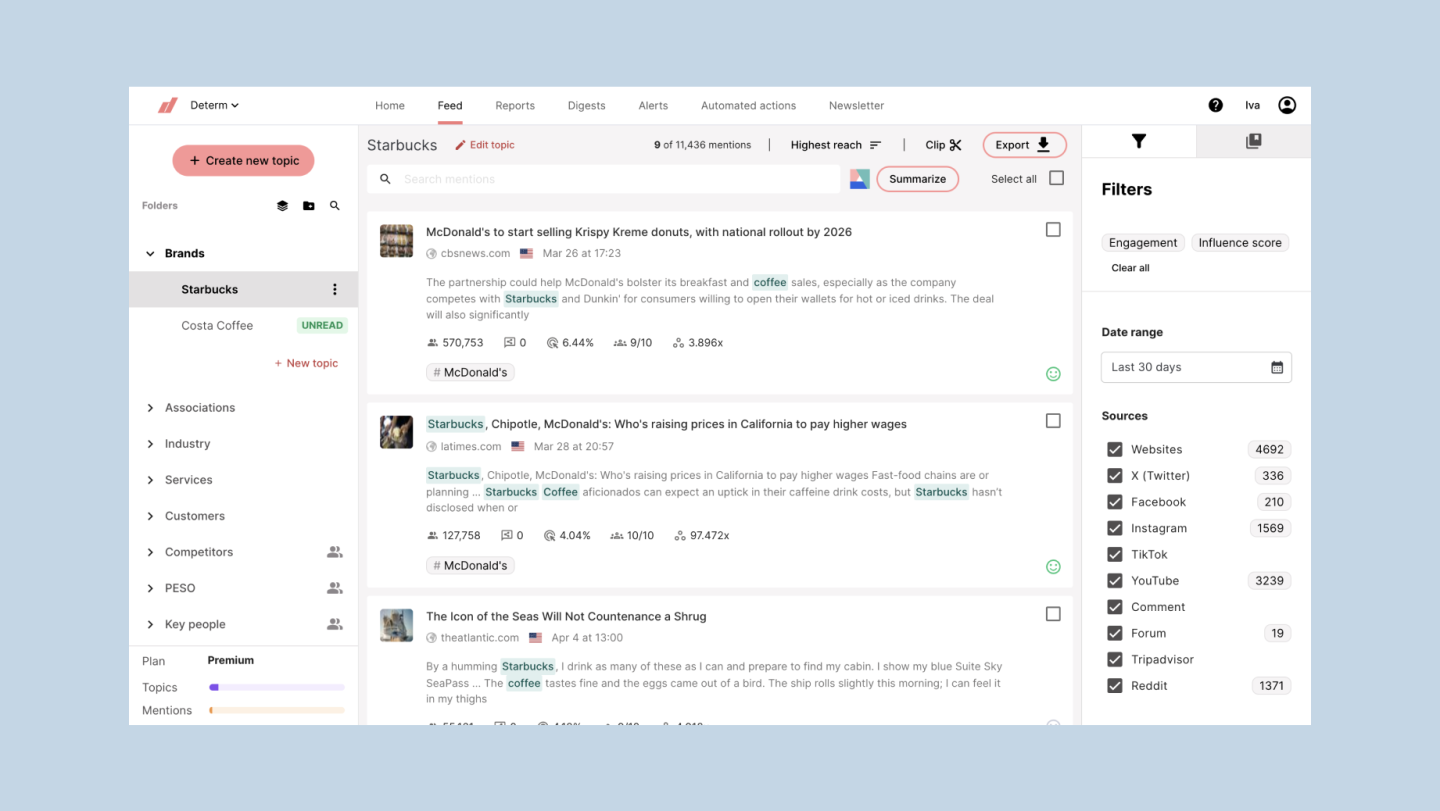Select the Icon of the Seas mention checkbox
This screenshot has width=1440, height=811.
point(1053,614)
